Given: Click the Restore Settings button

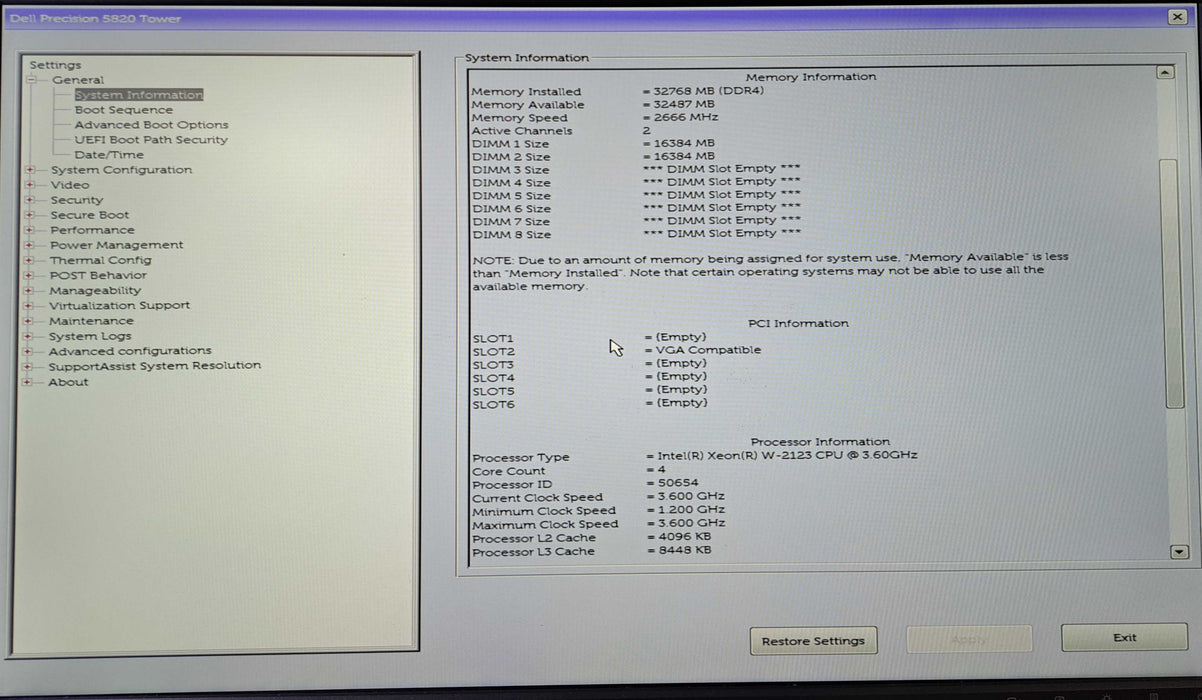Looking at the screenshot, I should click(813, 640).
